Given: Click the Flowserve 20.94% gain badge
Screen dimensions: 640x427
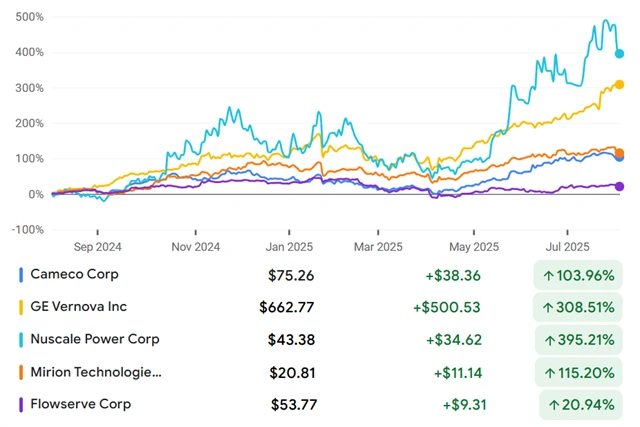Looking at the screenshot, I should [581, 404].
